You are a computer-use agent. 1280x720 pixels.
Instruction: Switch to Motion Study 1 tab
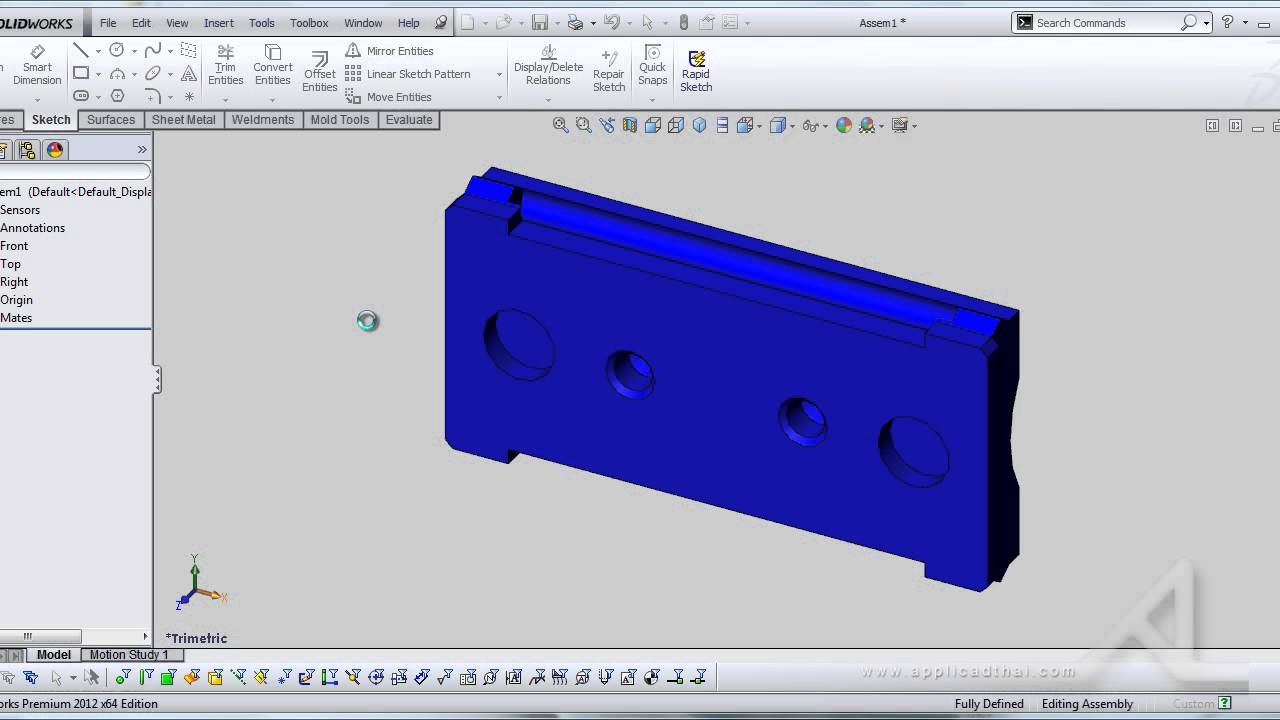point(129,655)
